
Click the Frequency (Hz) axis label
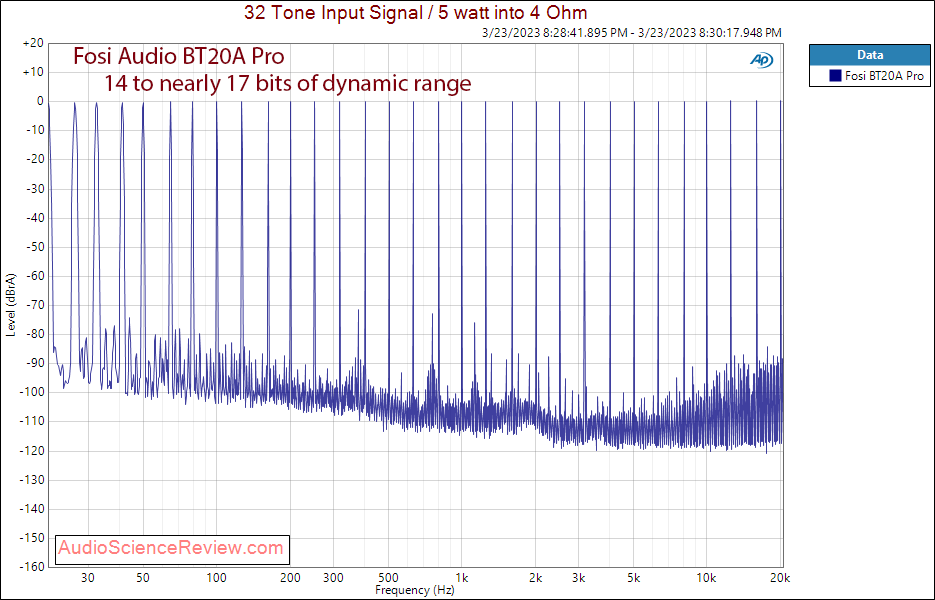pyautogui.click(x=414, y=590)
